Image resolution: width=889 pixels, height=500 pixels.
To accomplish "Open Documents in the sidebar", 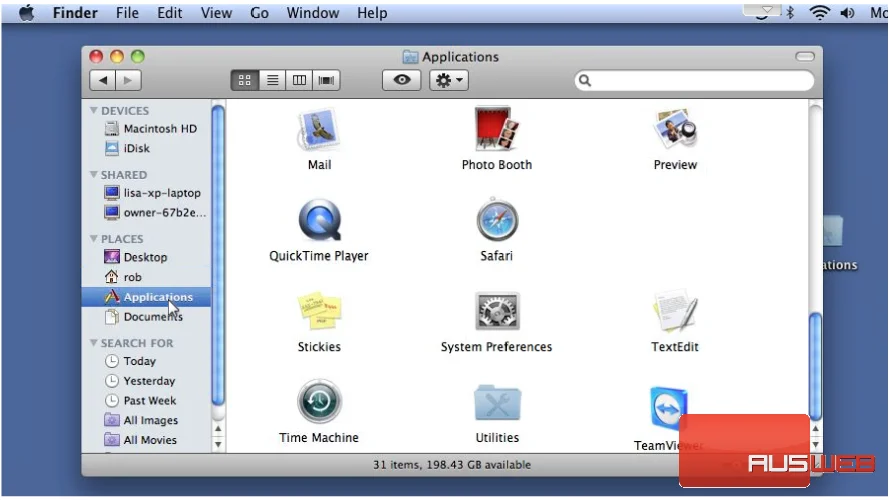I will (x=143, y=317).
